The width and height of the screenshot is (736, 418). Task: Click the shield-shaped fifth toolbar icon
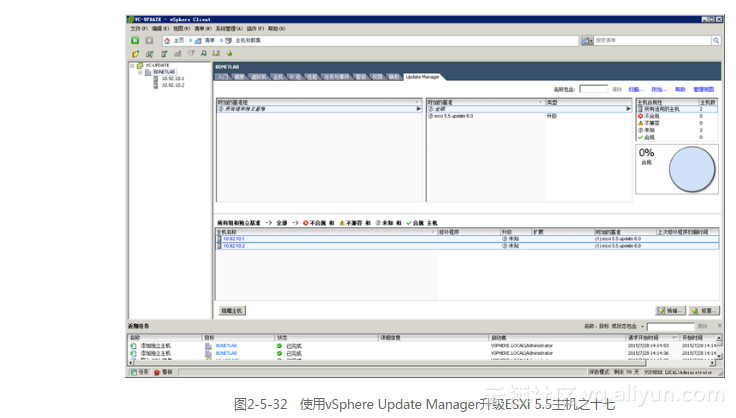pos(191,53)
